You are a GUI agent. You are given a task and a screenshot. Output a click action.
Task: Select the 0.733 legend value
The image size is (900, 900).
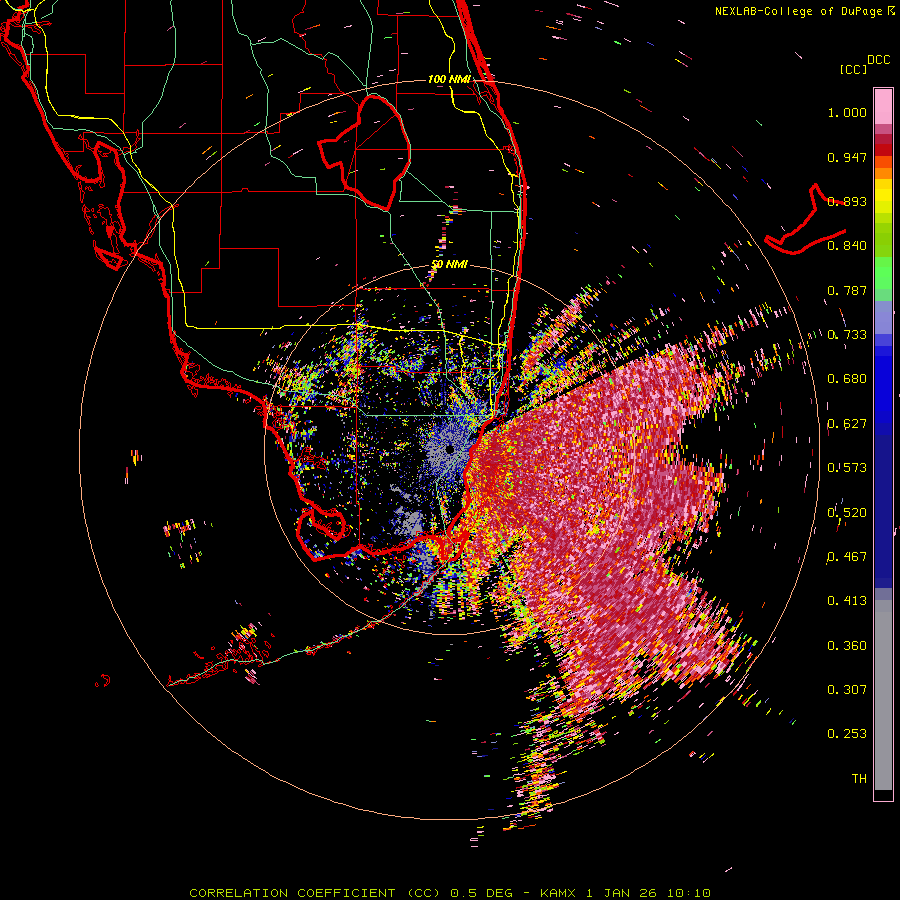click(847, 335)
